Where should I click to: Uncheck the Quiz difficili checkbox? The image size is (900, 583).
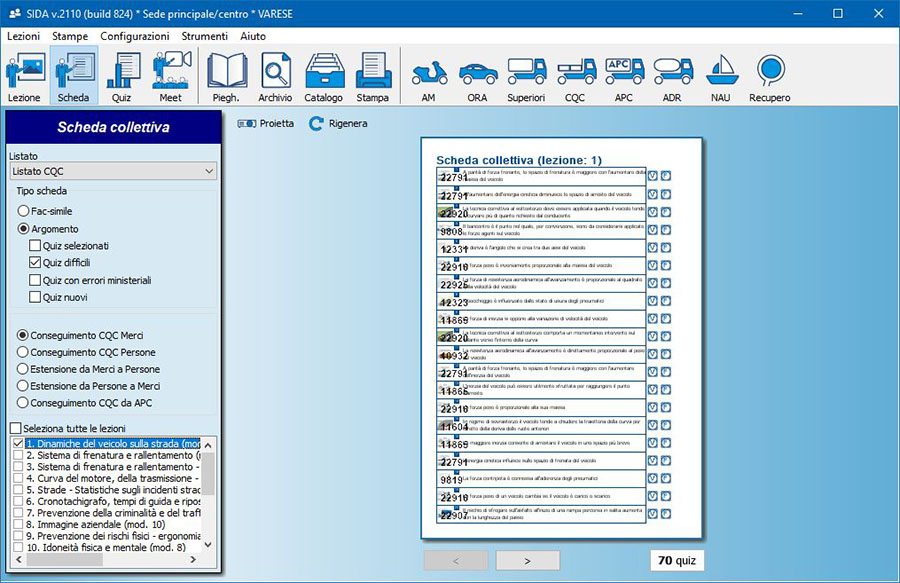36,262
